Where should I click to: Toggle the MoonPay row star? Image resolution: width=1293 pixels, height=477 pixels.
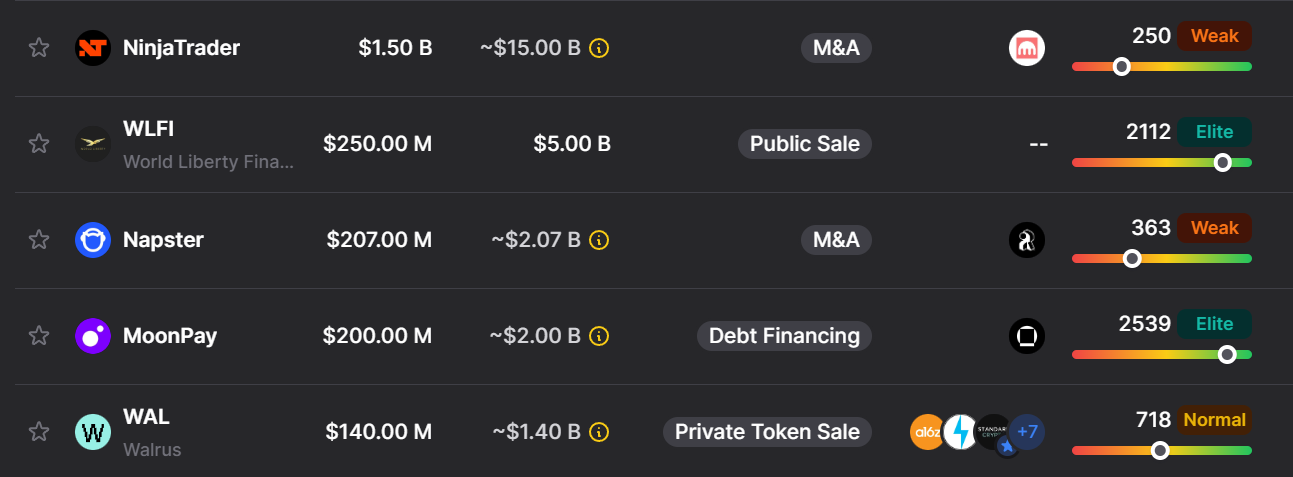tap(39, 336)
